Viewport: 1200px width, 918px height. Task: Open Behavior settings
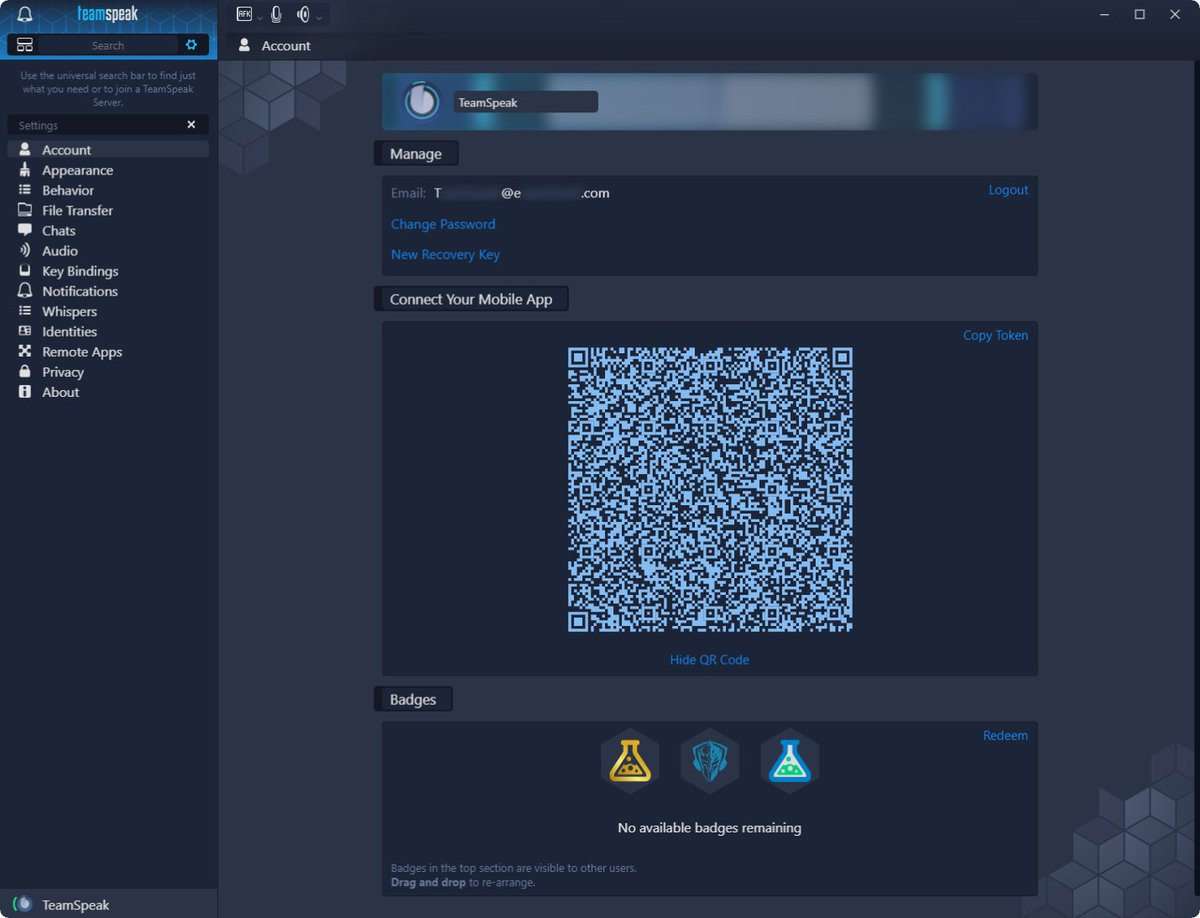tap(108, 190)
